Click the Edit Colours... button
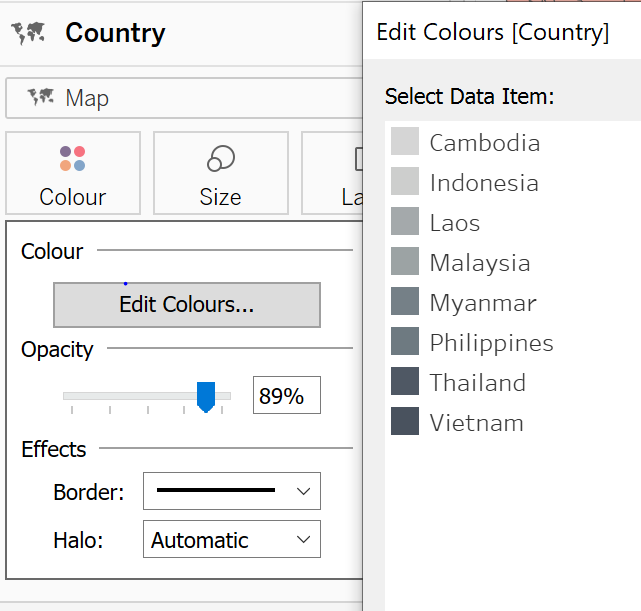 (x=186, y=305)
